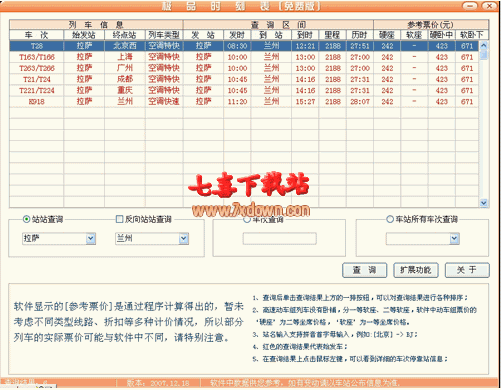This screenshot has width=501, height=390.
Task: Click the 15:27 arrival time cell
Action: pos(305,101)
